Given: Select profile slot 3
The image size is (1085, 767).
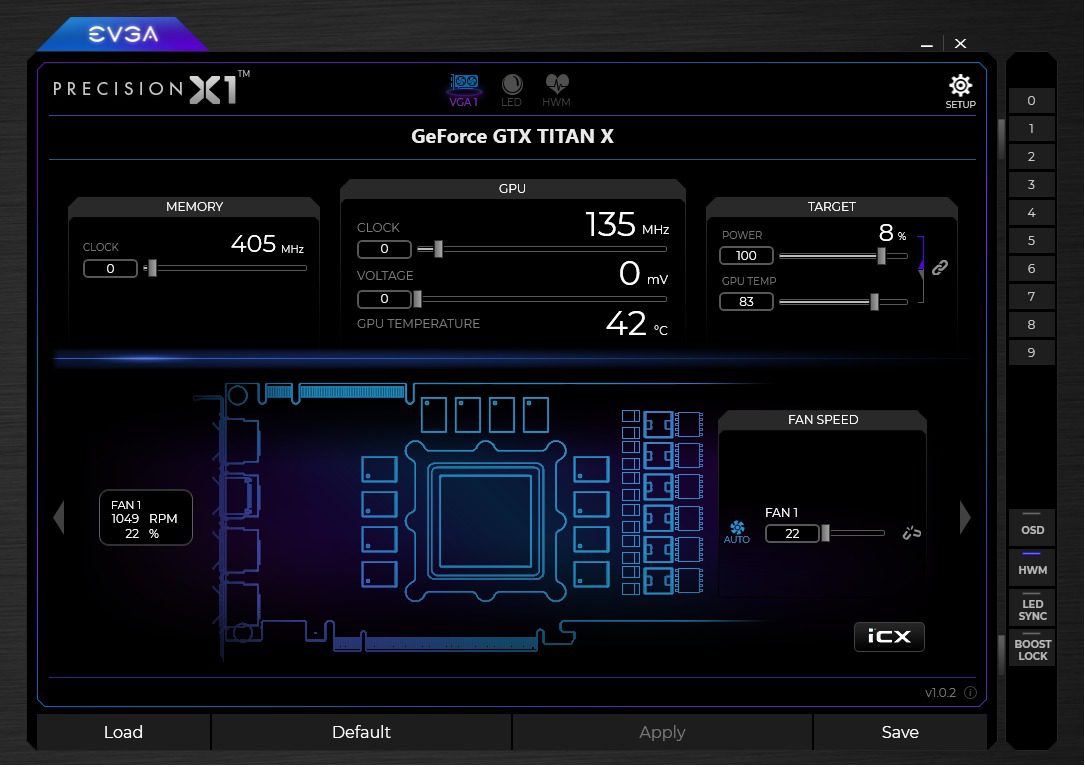Looking at the screenshot, I should [x=1031, y=185].
